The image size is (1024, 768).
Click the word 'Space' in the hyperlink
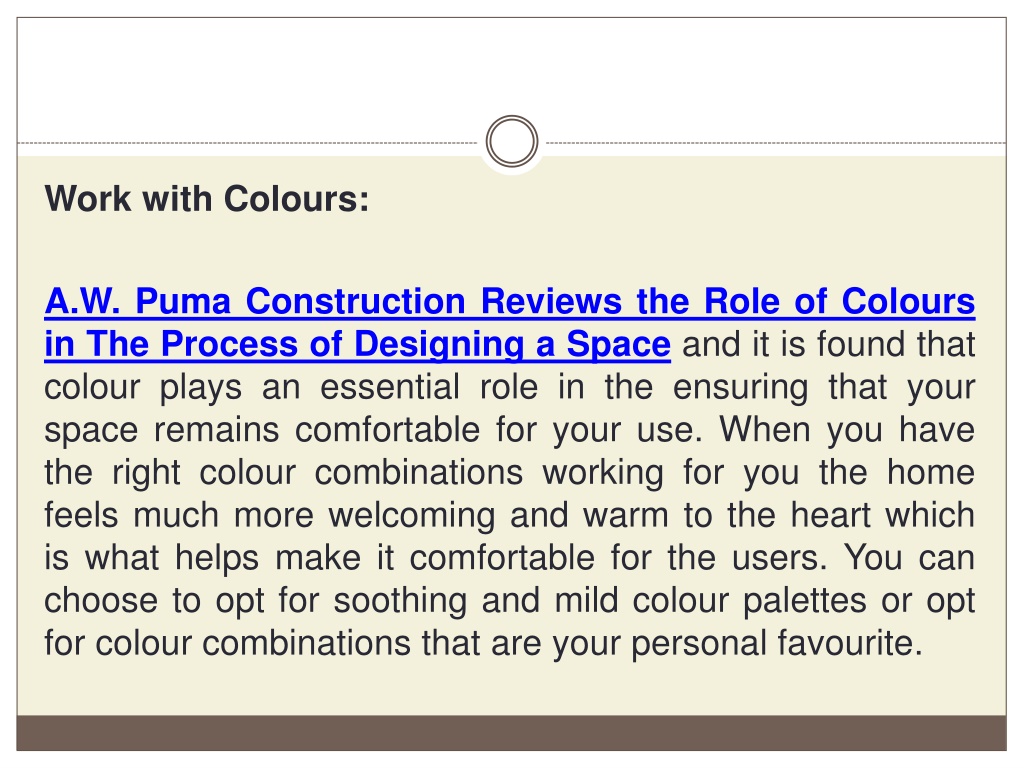point(618,344)
